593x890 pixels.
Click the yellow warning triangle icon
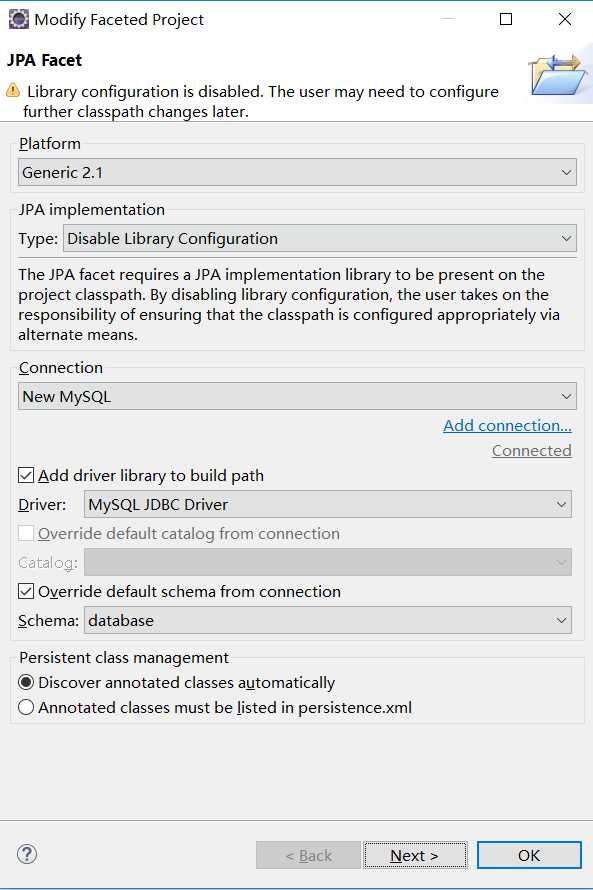coord(13,90)
